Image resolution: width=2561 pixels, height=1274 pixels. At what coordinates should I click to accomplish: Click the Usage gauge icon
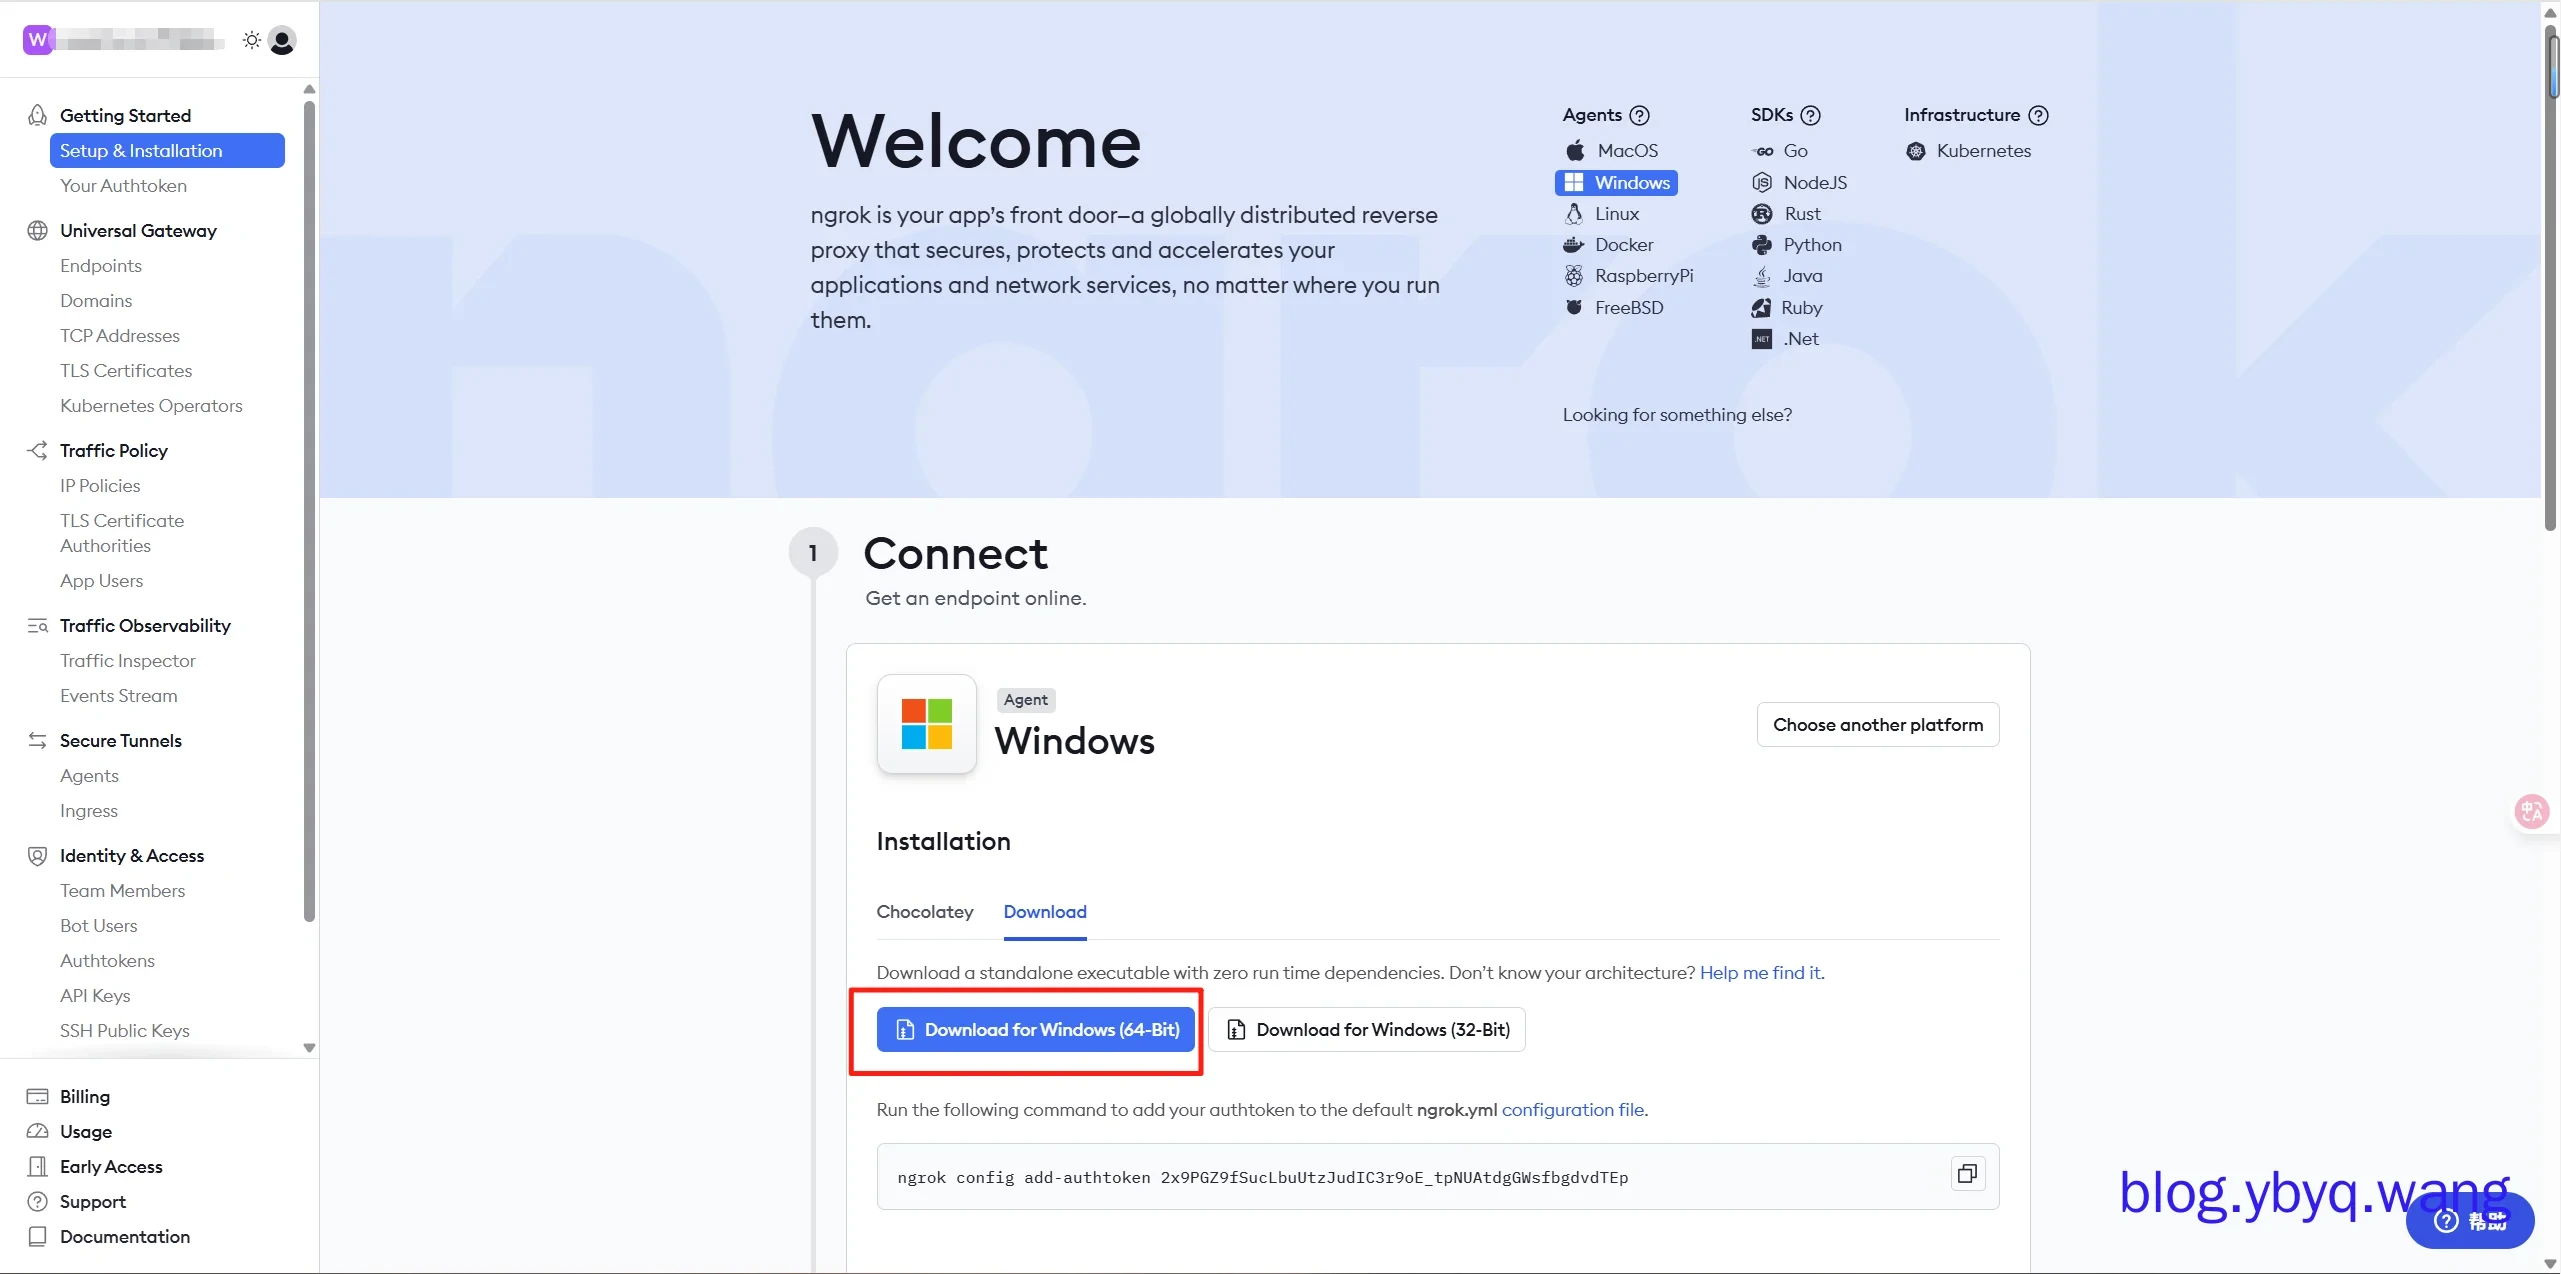point(37,1131)
